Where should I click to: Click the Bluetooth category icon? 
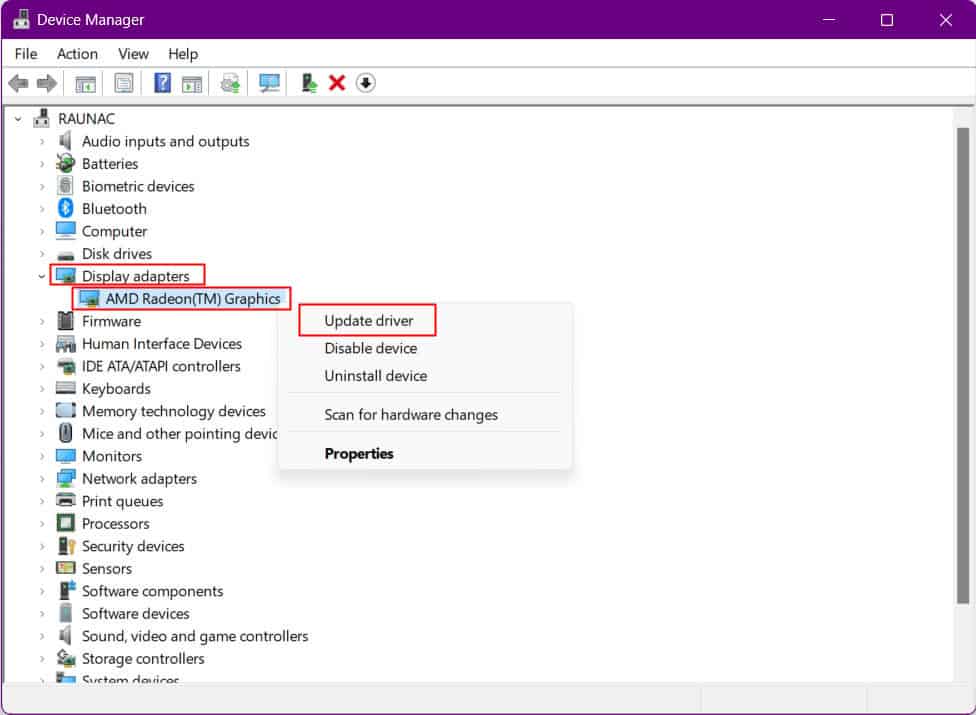click(65, 208)
